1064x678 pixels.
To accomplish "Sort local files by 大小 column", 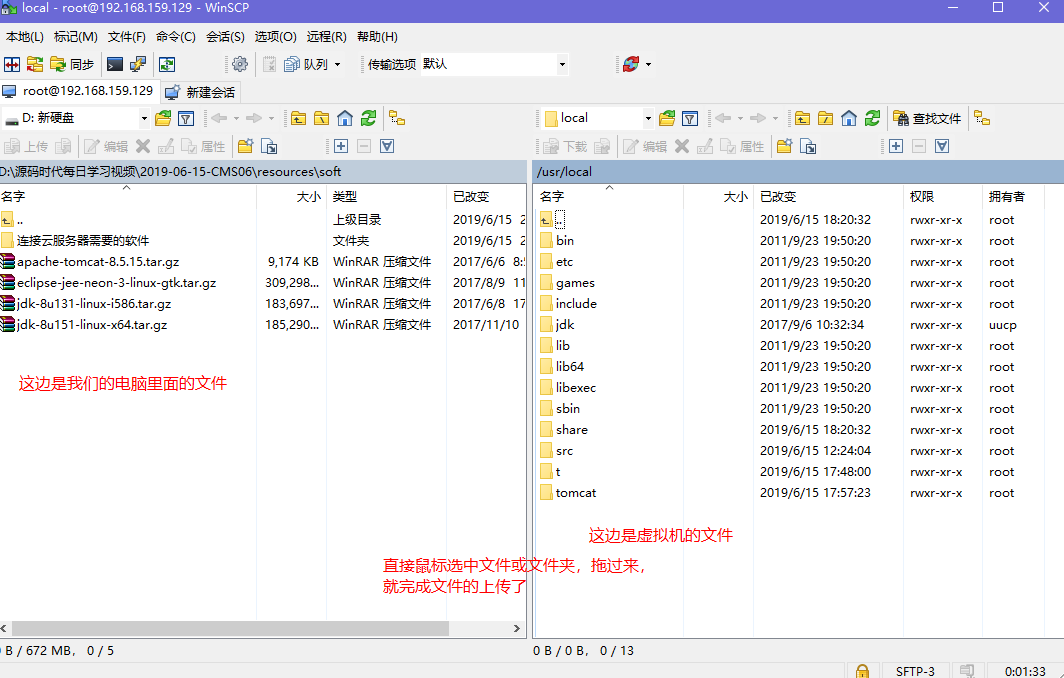I will (x=292, y=196).
